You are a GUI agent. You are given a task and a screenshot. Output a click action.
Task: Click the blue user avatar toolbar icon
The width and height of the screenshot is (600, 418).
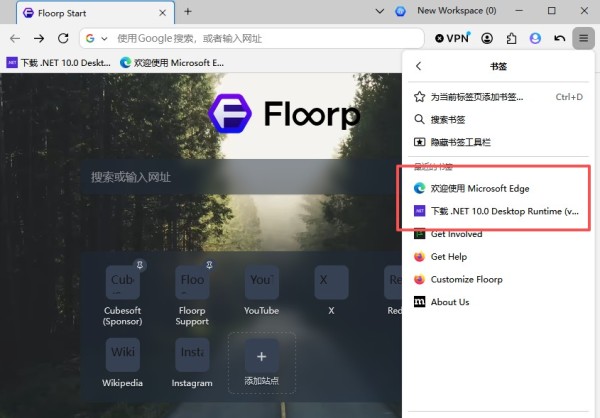[x=535, y=38]
